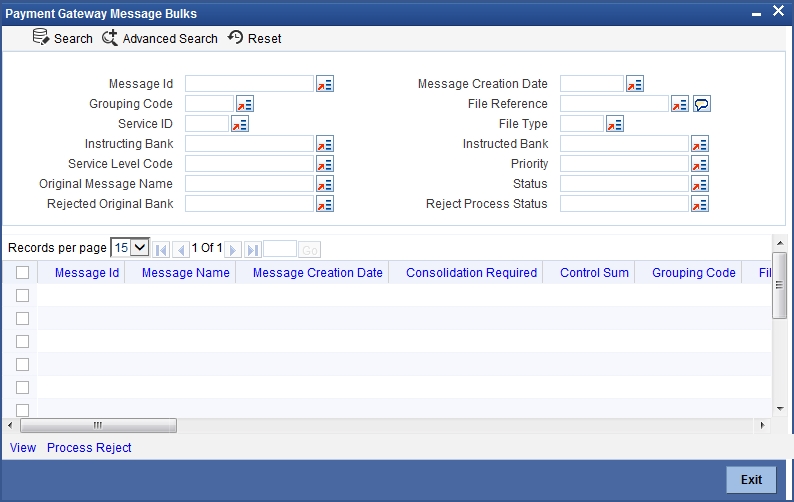The image size is (794, 502).
Task: Focus the page number input box
Action: [280, 249]
